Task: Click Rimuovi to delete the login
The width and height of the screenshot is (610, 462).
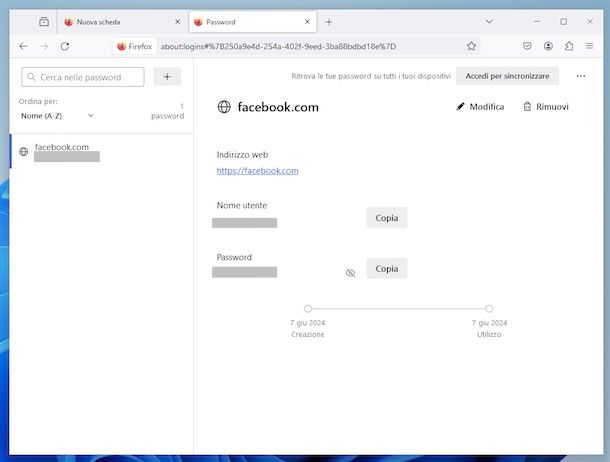Action: [546, 107]
